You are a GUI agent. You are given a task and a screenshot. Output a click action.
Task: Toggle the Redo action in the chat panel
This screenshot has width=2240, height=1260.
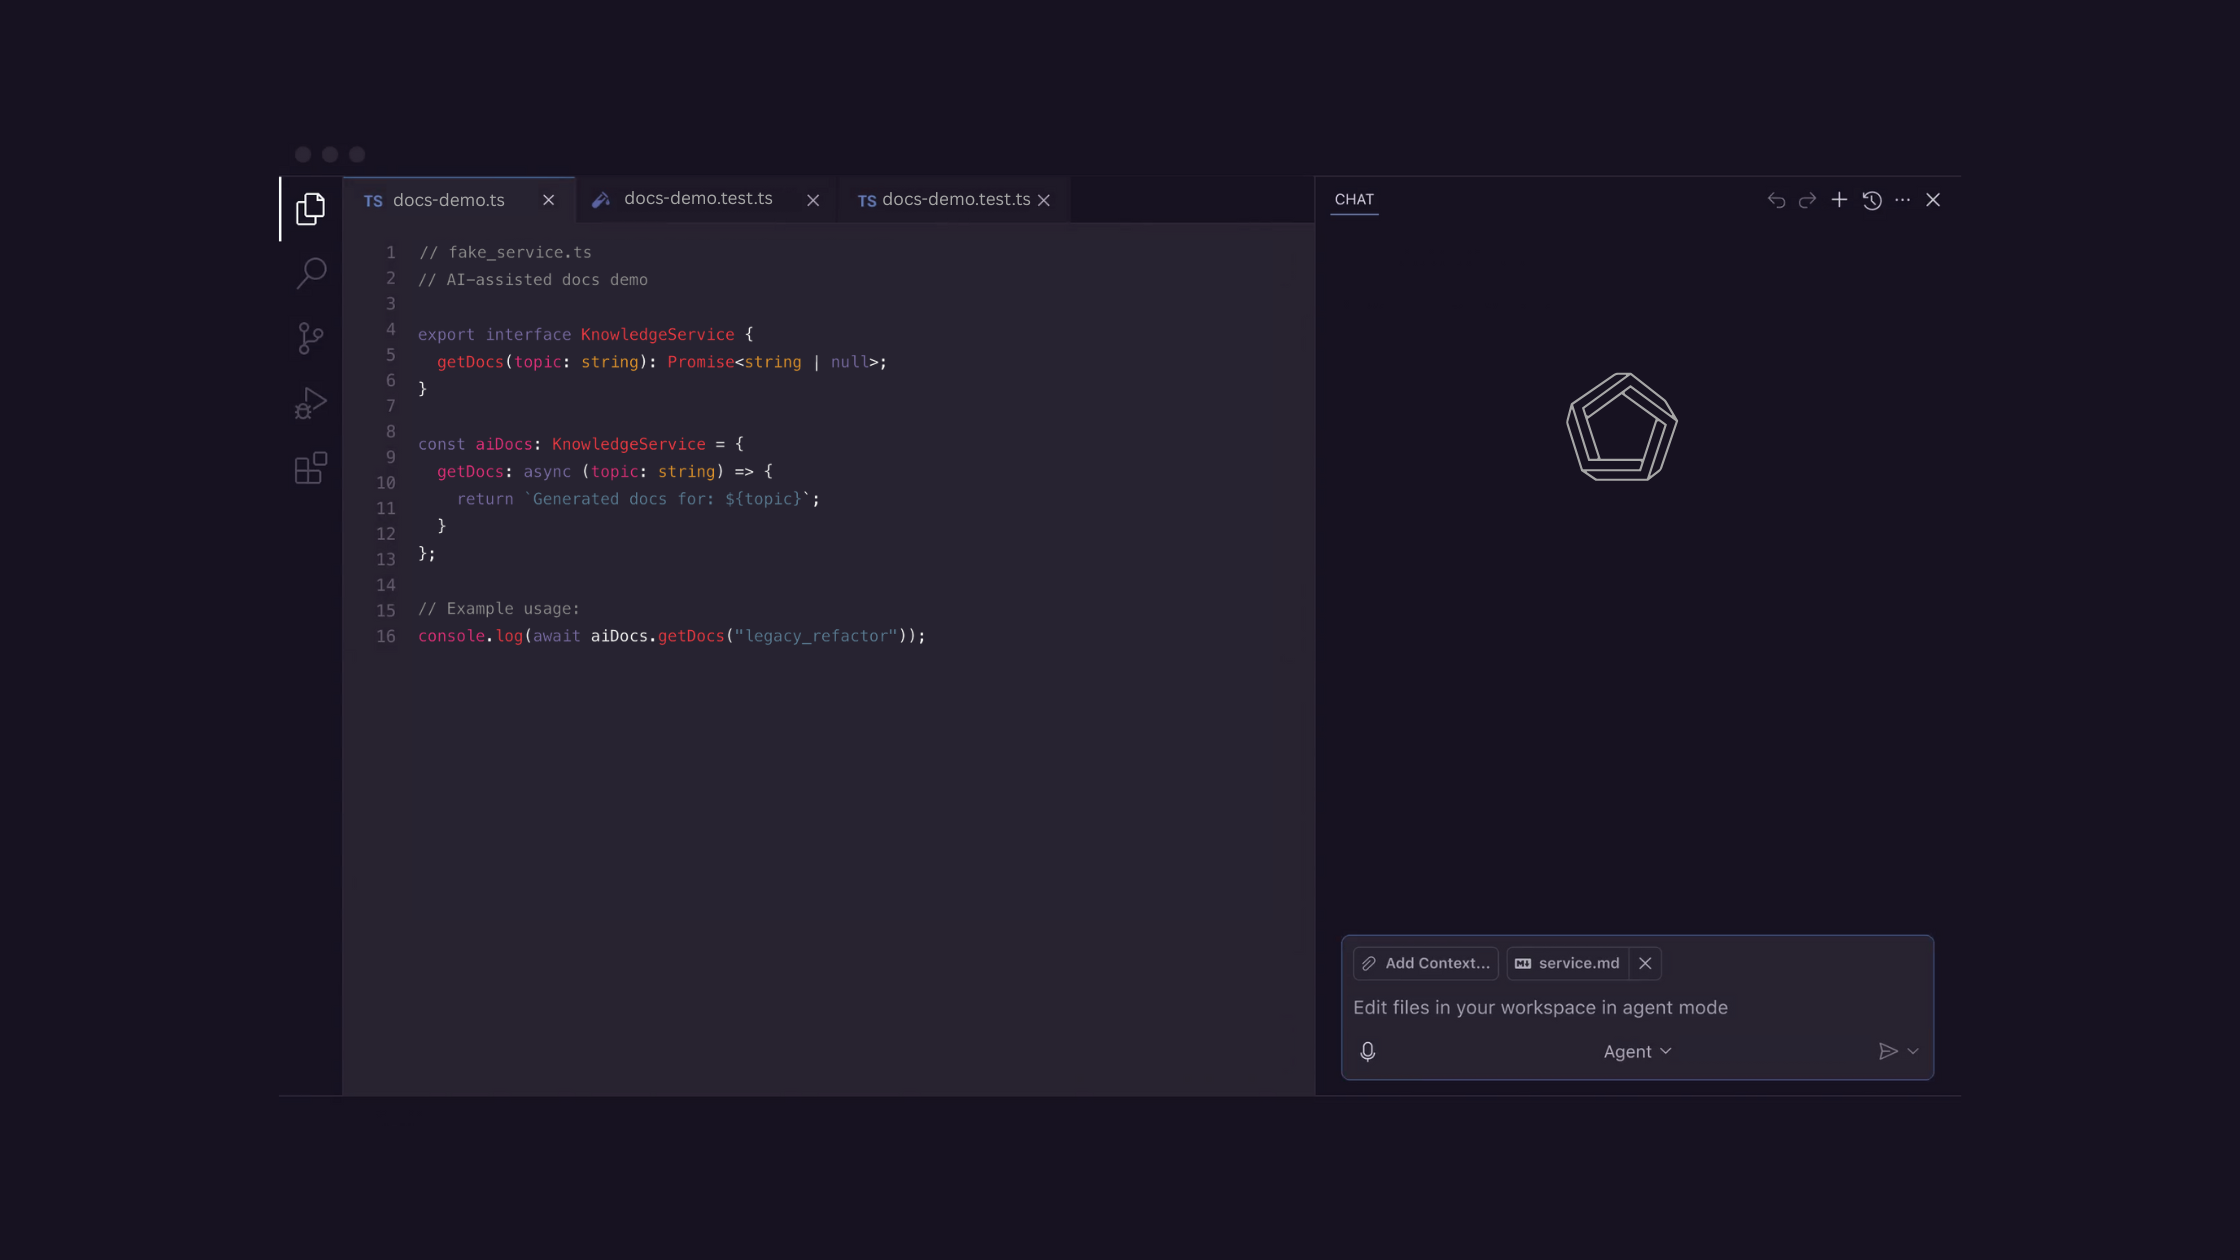click(1807, 200)
